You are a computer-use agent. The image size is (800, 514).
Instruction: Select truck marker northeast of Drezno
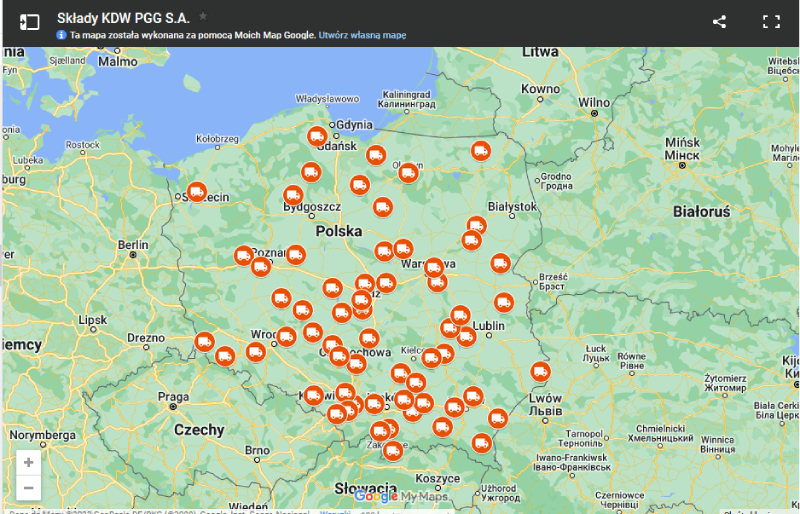coord(205,341)
